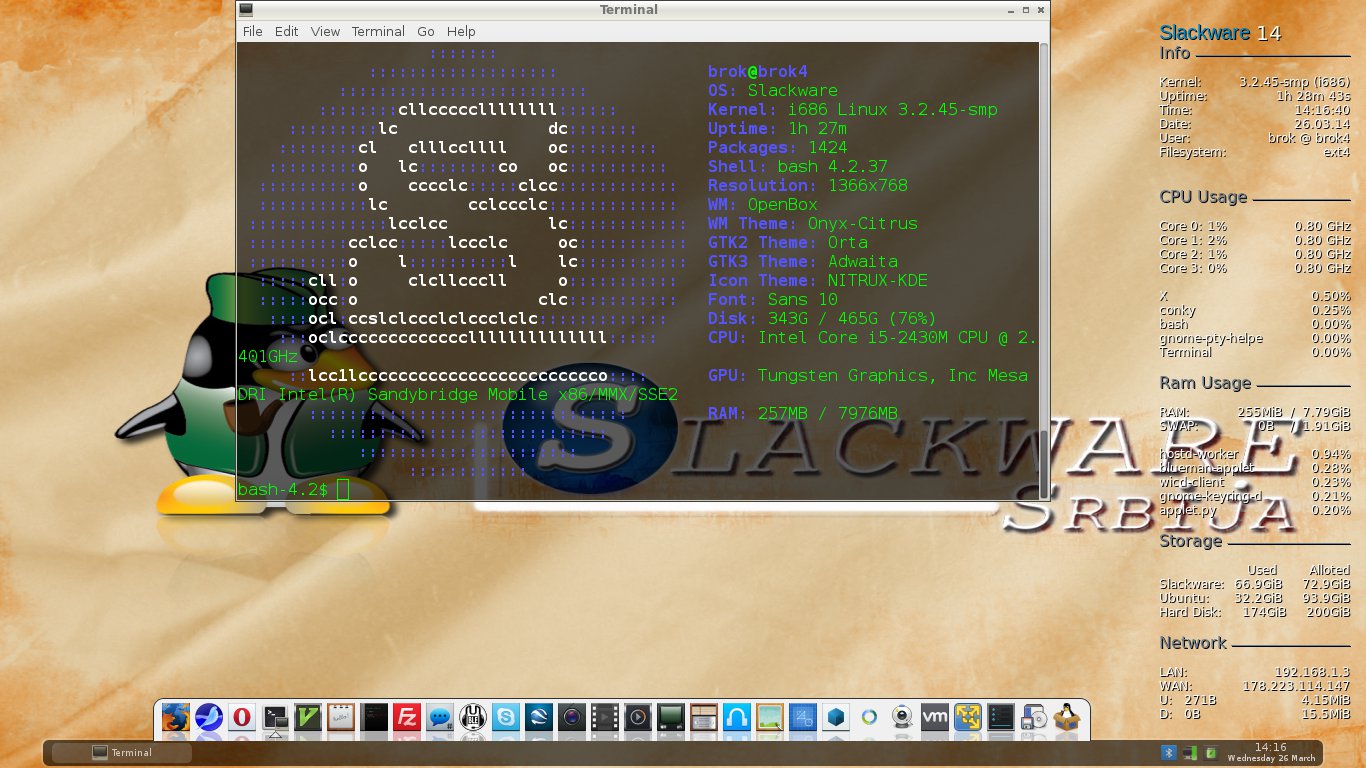
Task: Click the Icon Theme: NITRUX-KDE line
Action: pos(818,281)
